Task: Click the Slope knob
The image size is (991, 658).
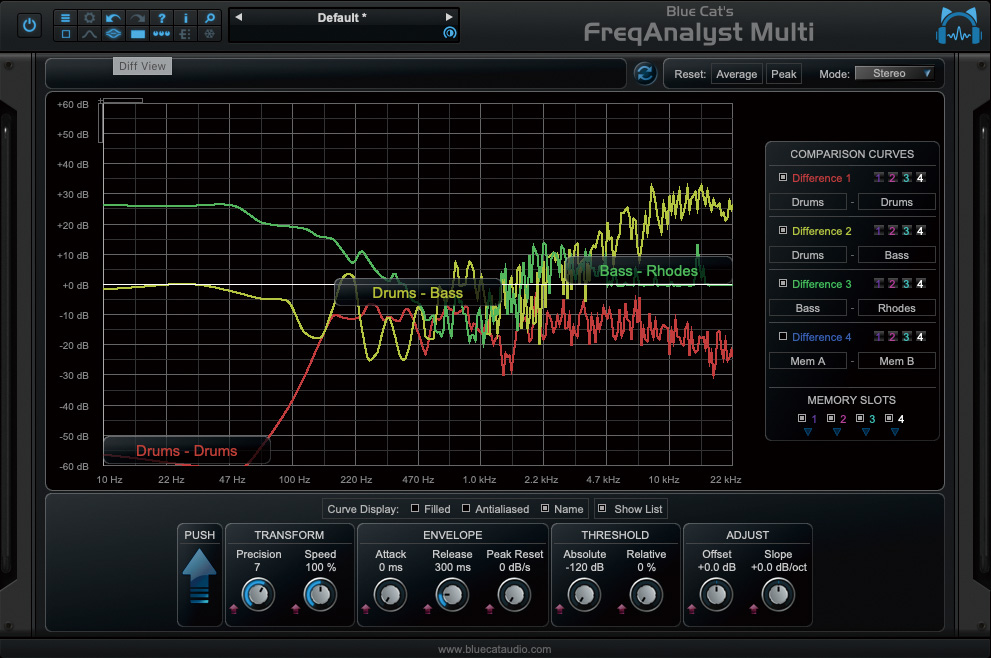Action: click(778, 595)
